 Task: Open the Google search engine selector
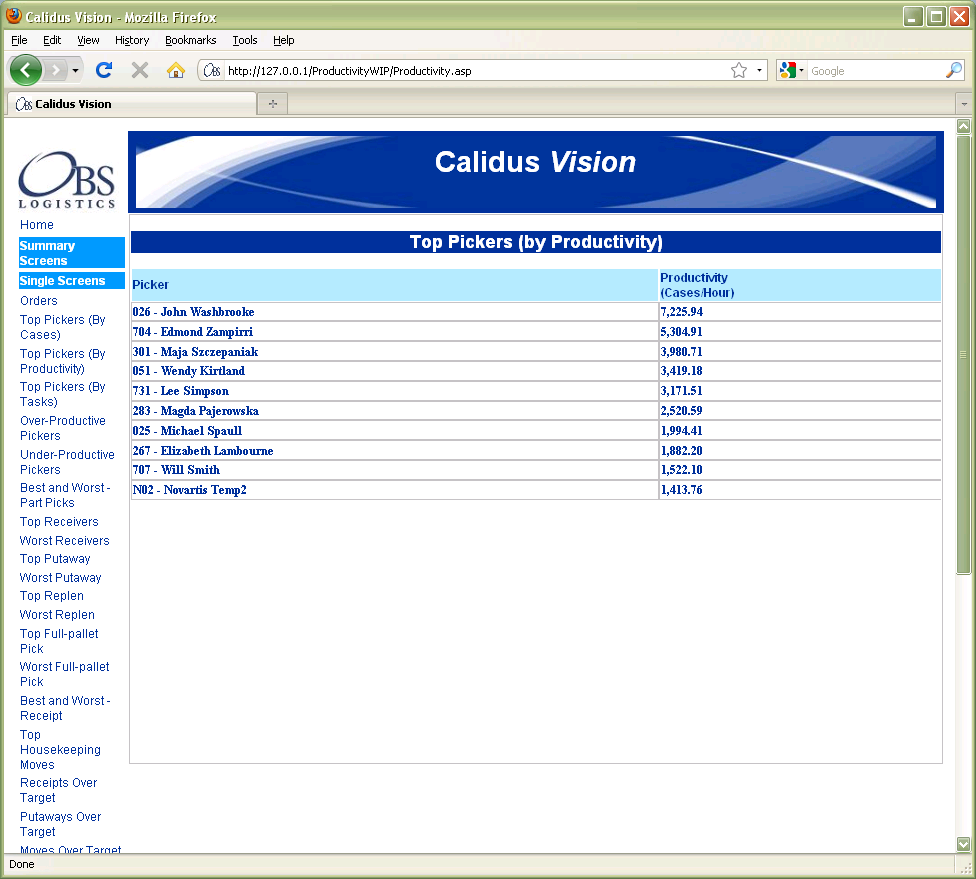tap(791, 70)
